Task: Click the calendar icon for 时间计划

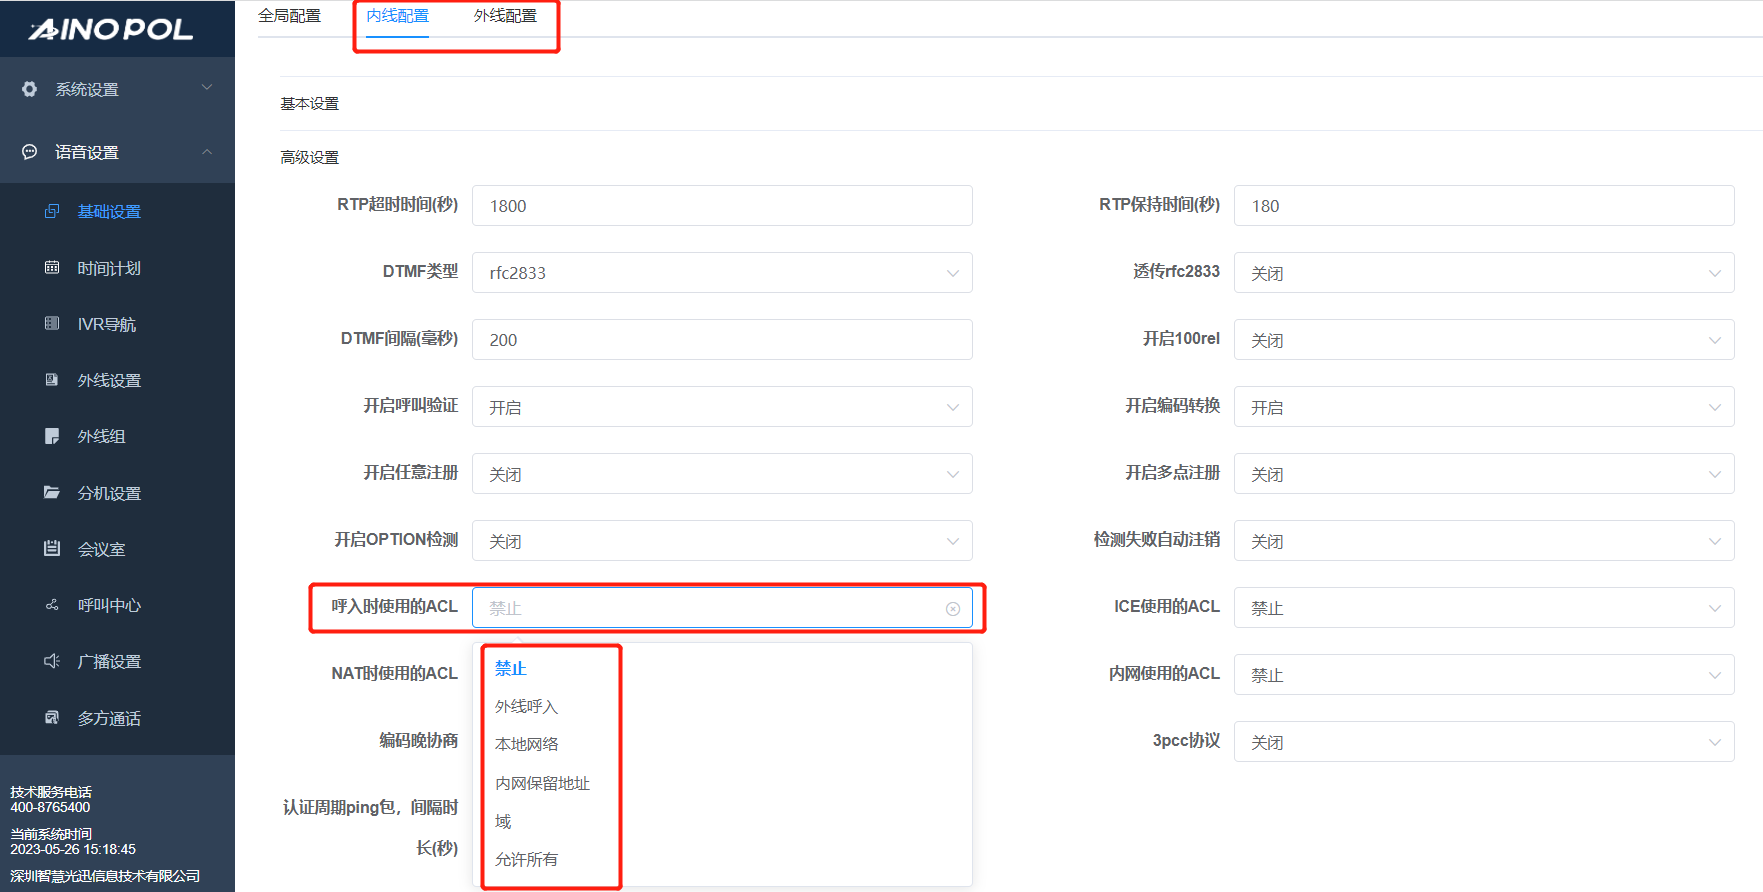Action: (x=52, y=267)
